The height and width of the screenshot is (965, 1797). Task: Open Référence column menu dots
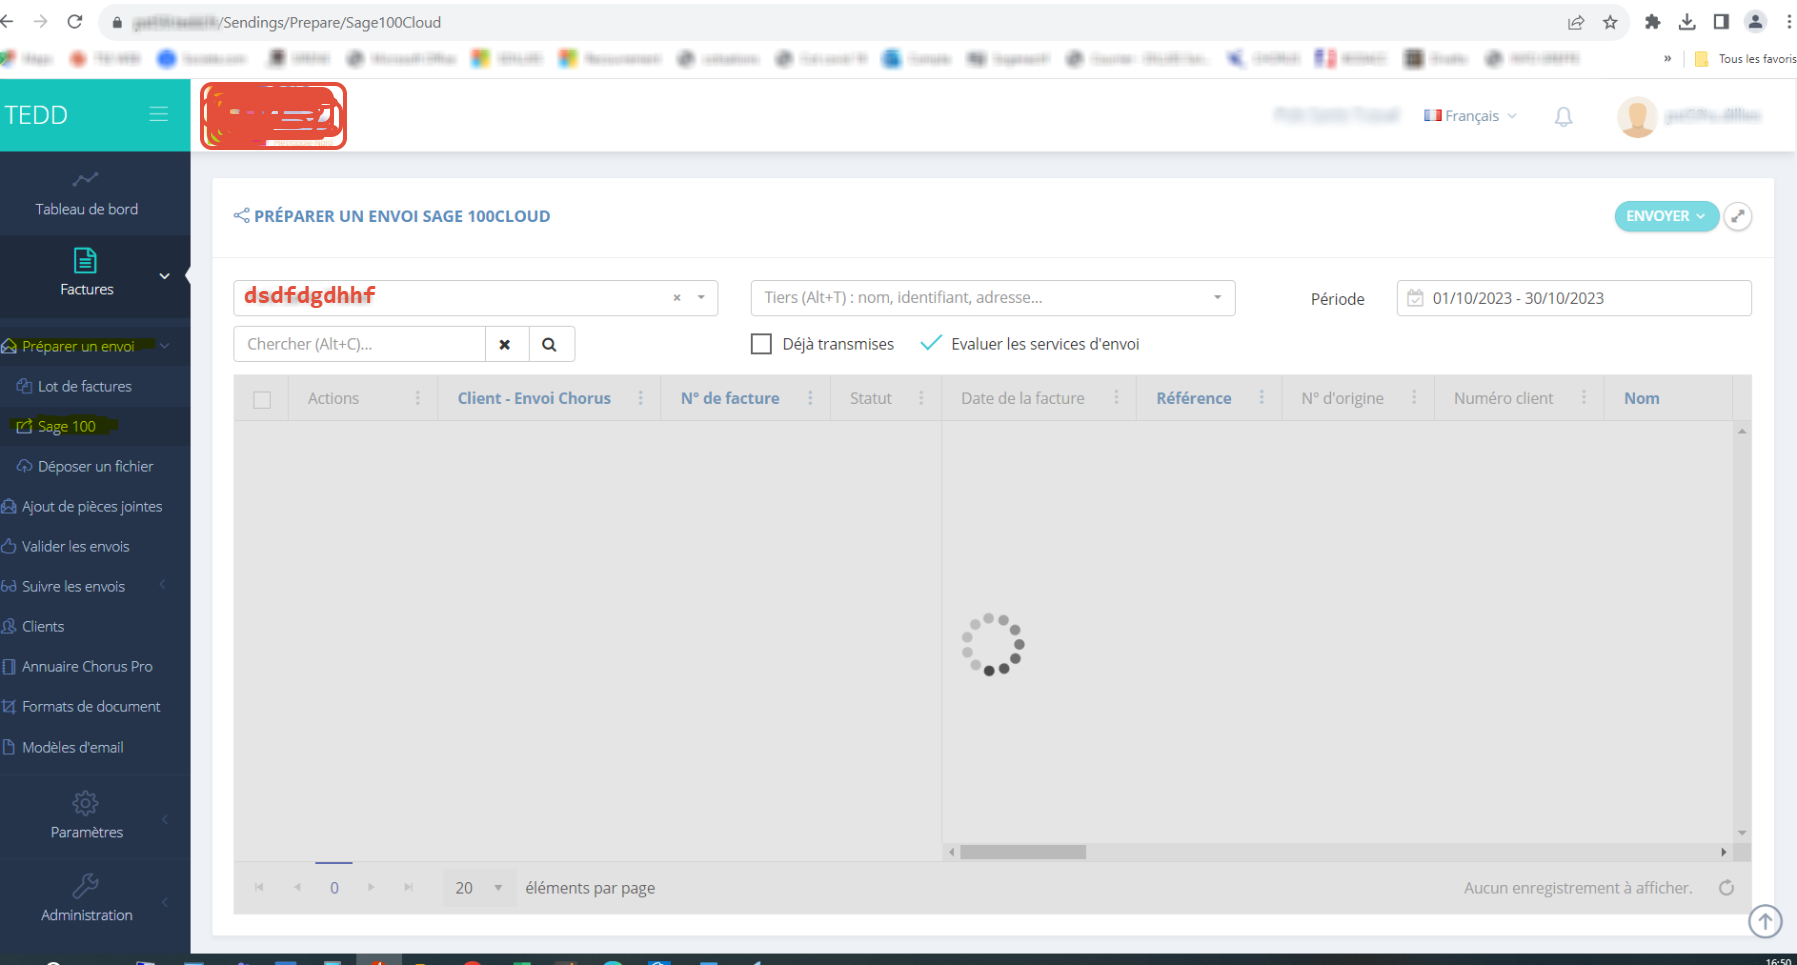point(1262,398)
